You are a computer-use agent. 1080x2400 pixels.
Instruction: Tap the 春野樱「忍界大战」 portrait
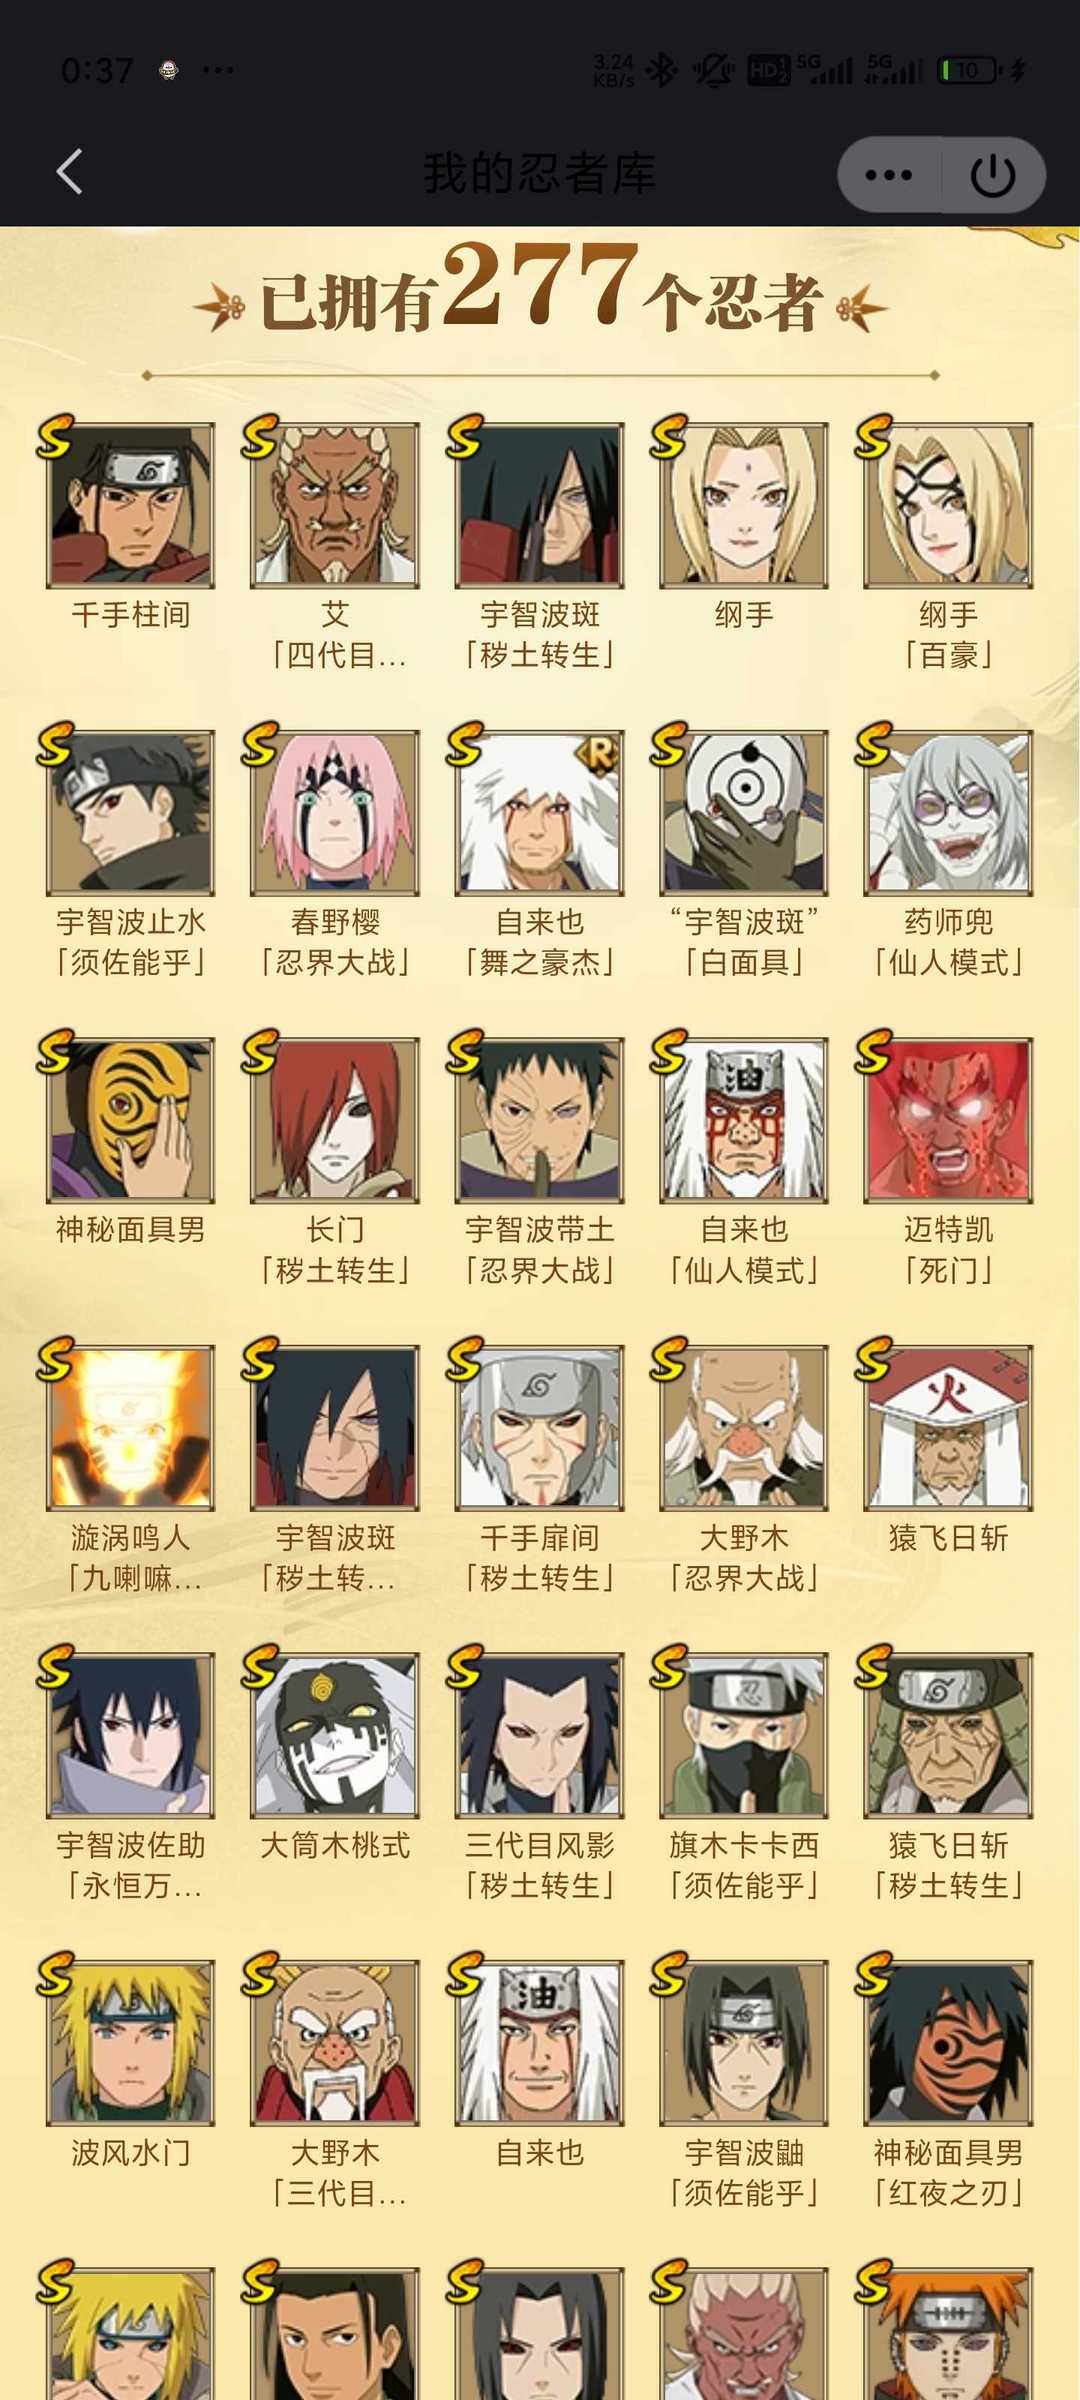click(335, 812)
